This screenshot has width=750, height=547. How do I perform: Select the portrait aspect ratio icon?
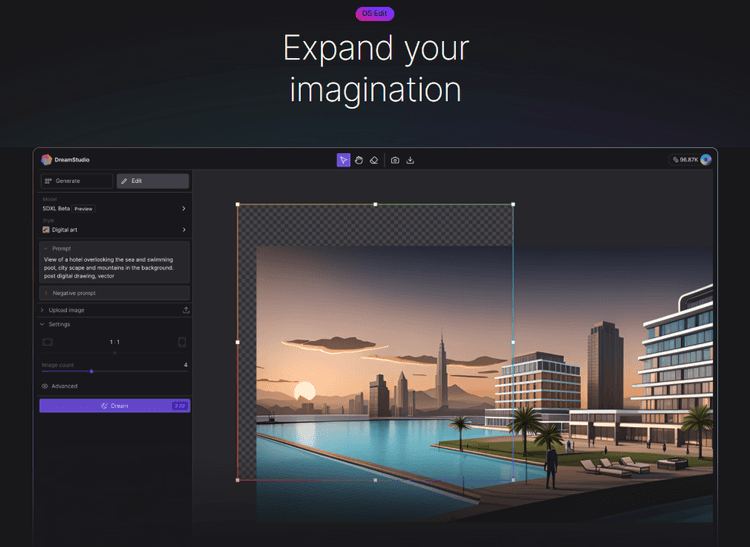182,342
